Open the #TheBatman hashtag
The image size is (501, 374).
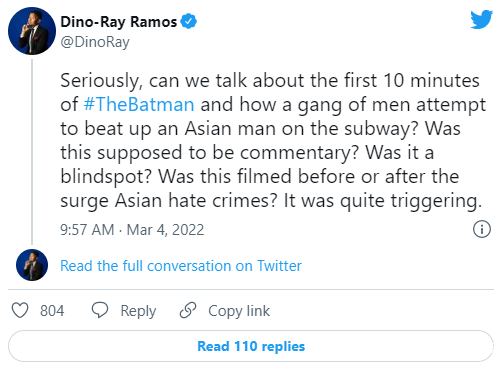click(139, 104)
